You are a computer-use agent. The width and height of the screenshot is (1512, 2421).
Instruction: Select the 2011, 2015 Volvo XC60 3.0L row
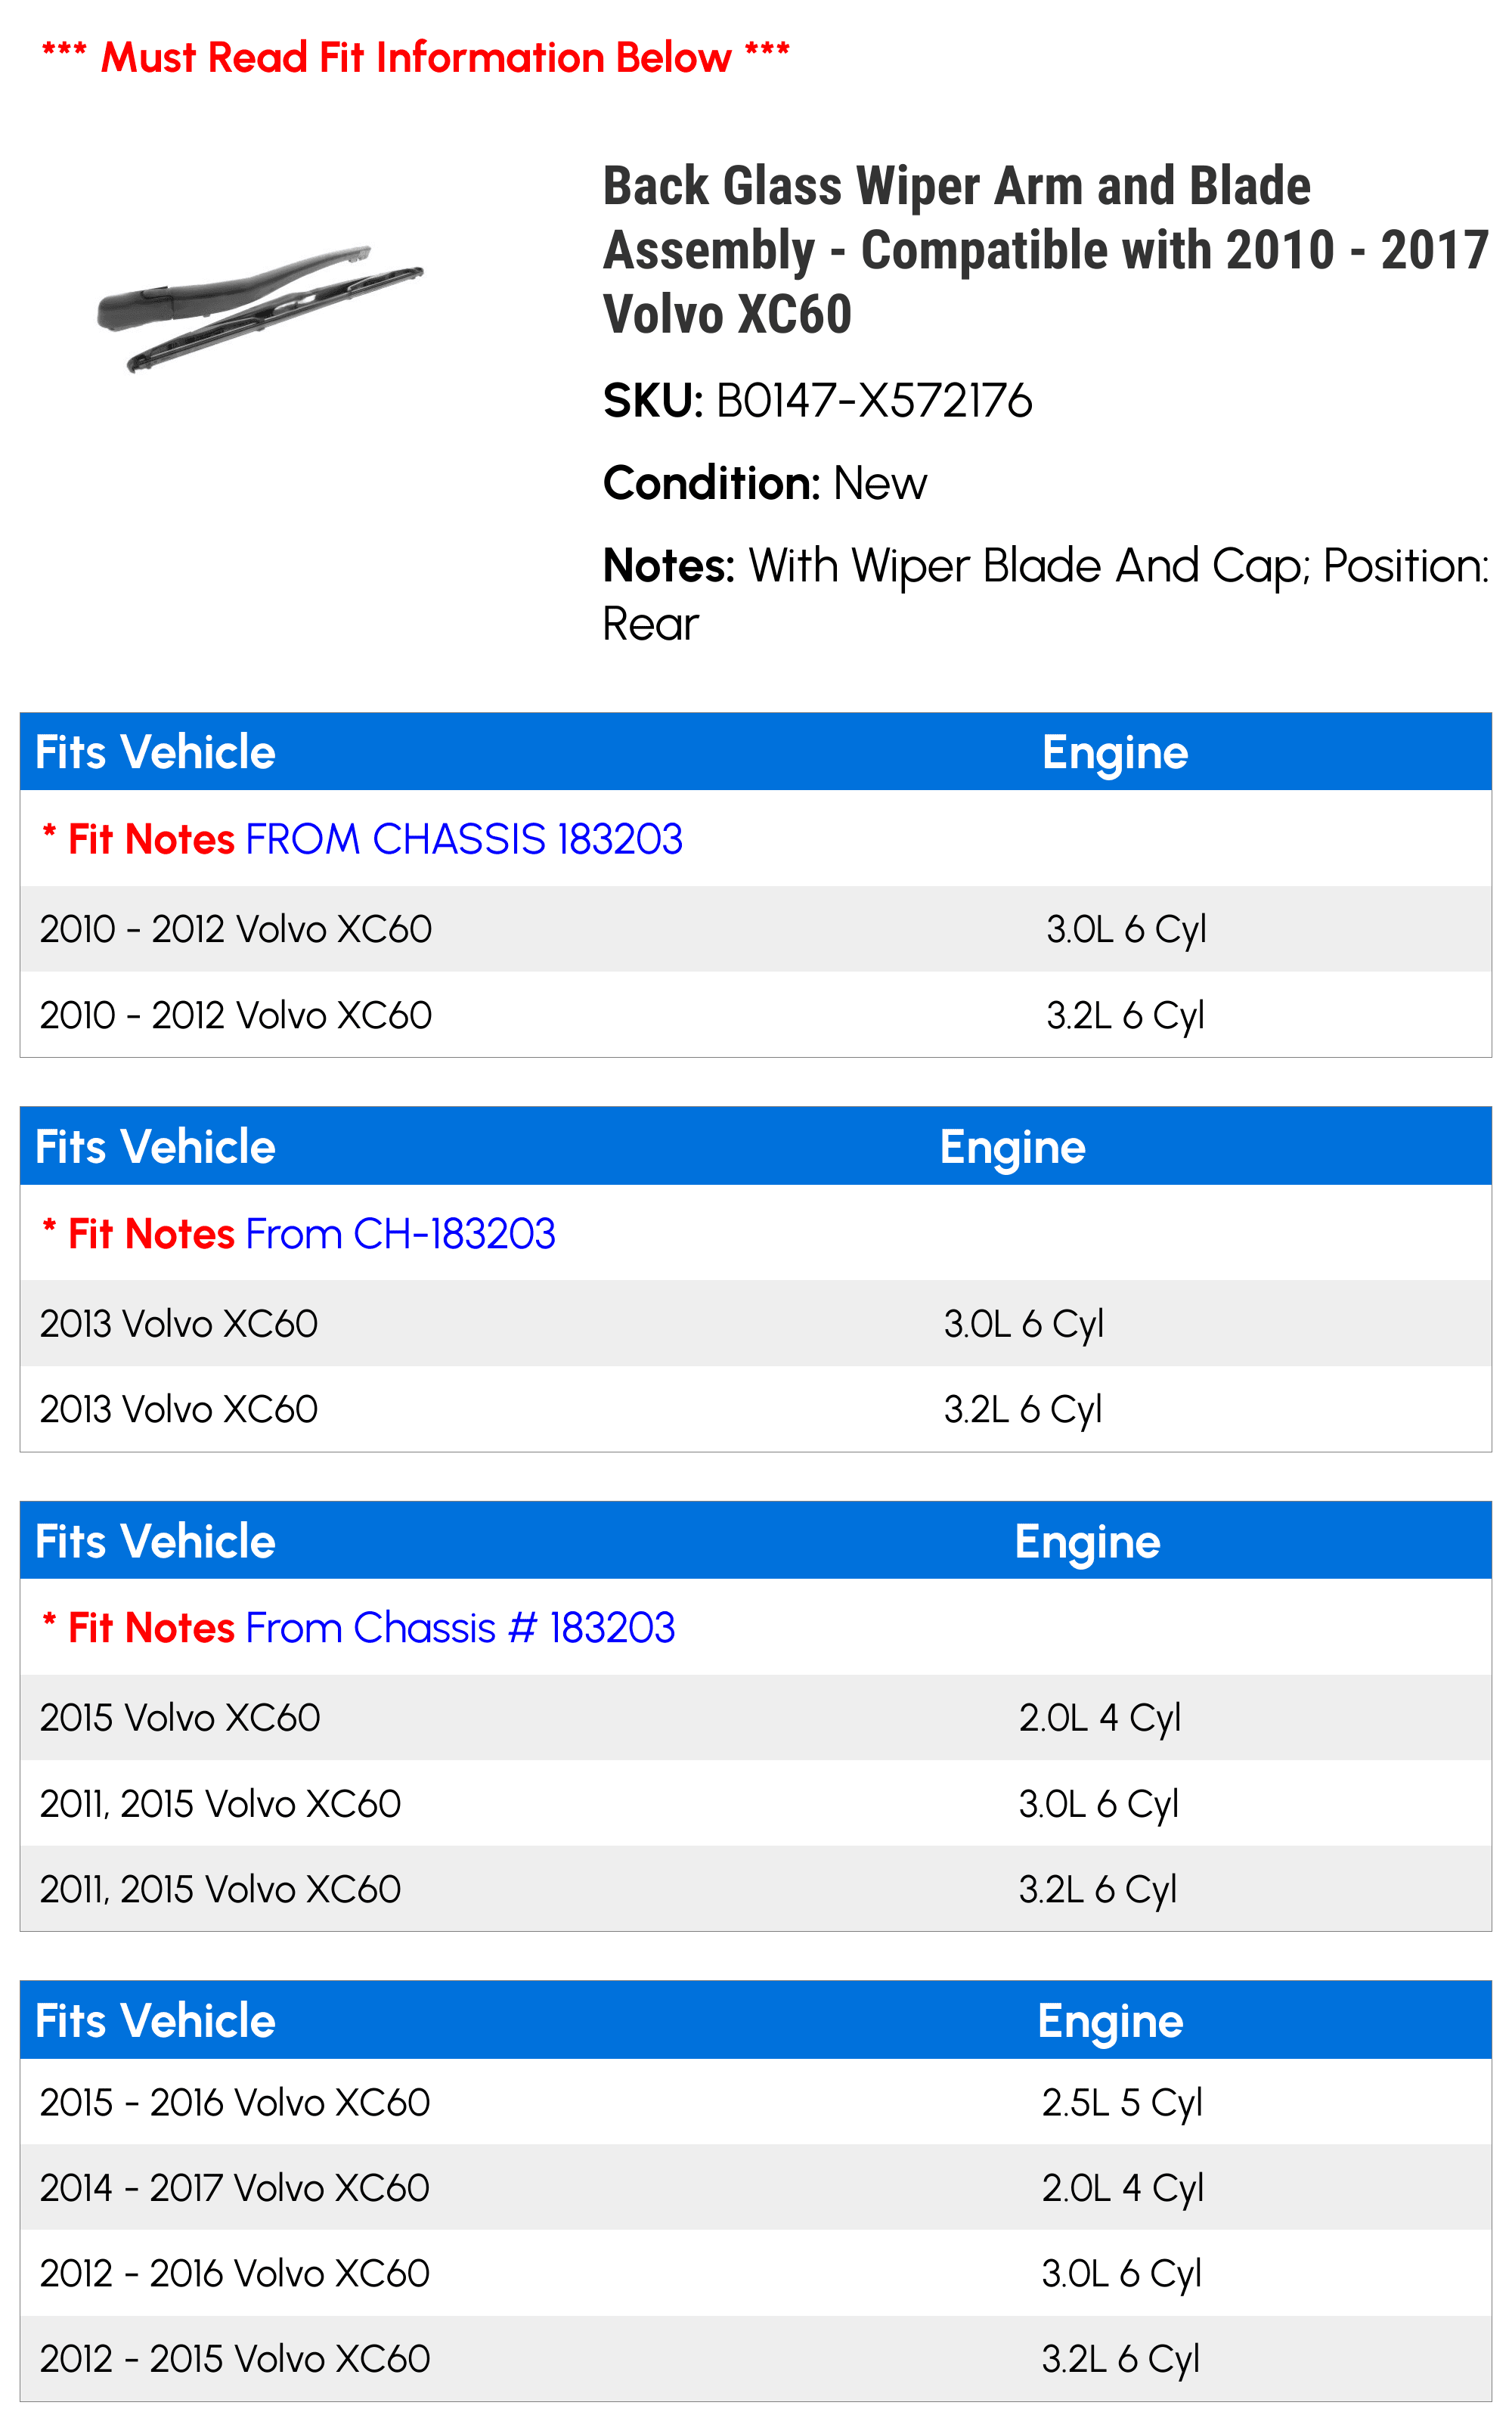756,1804
